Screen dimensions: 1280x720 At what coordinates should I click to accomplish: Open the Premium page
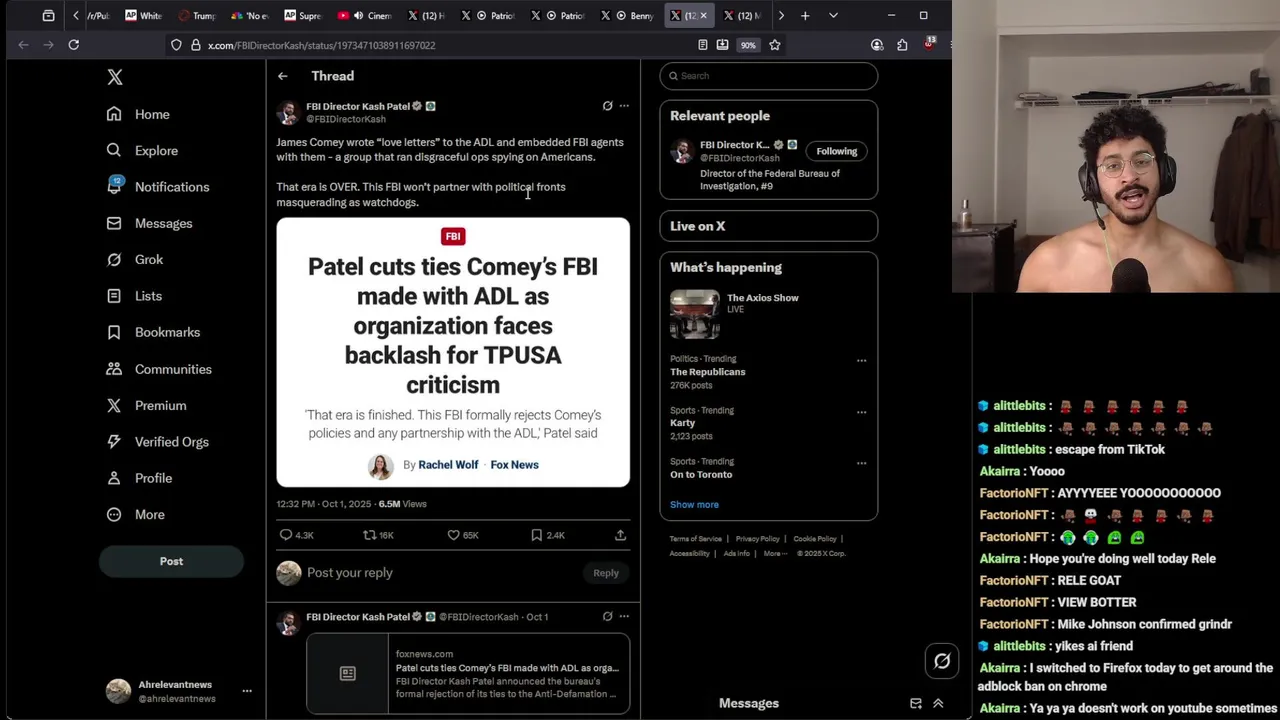147,405
